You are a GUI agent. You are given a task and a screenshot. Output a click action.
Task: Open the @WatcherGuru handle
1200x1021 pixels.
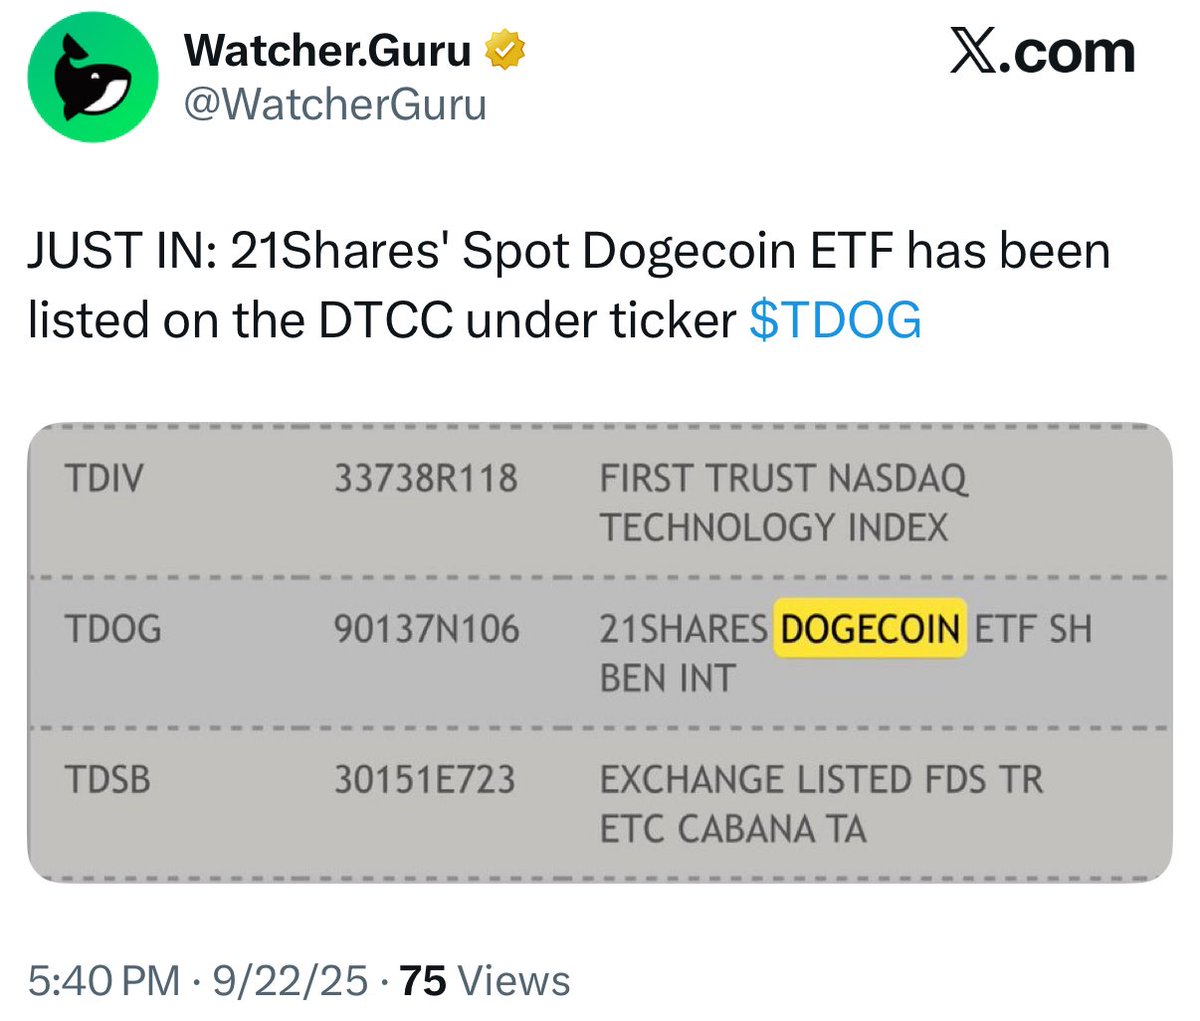pyautogui.click(x=335, y=104)
